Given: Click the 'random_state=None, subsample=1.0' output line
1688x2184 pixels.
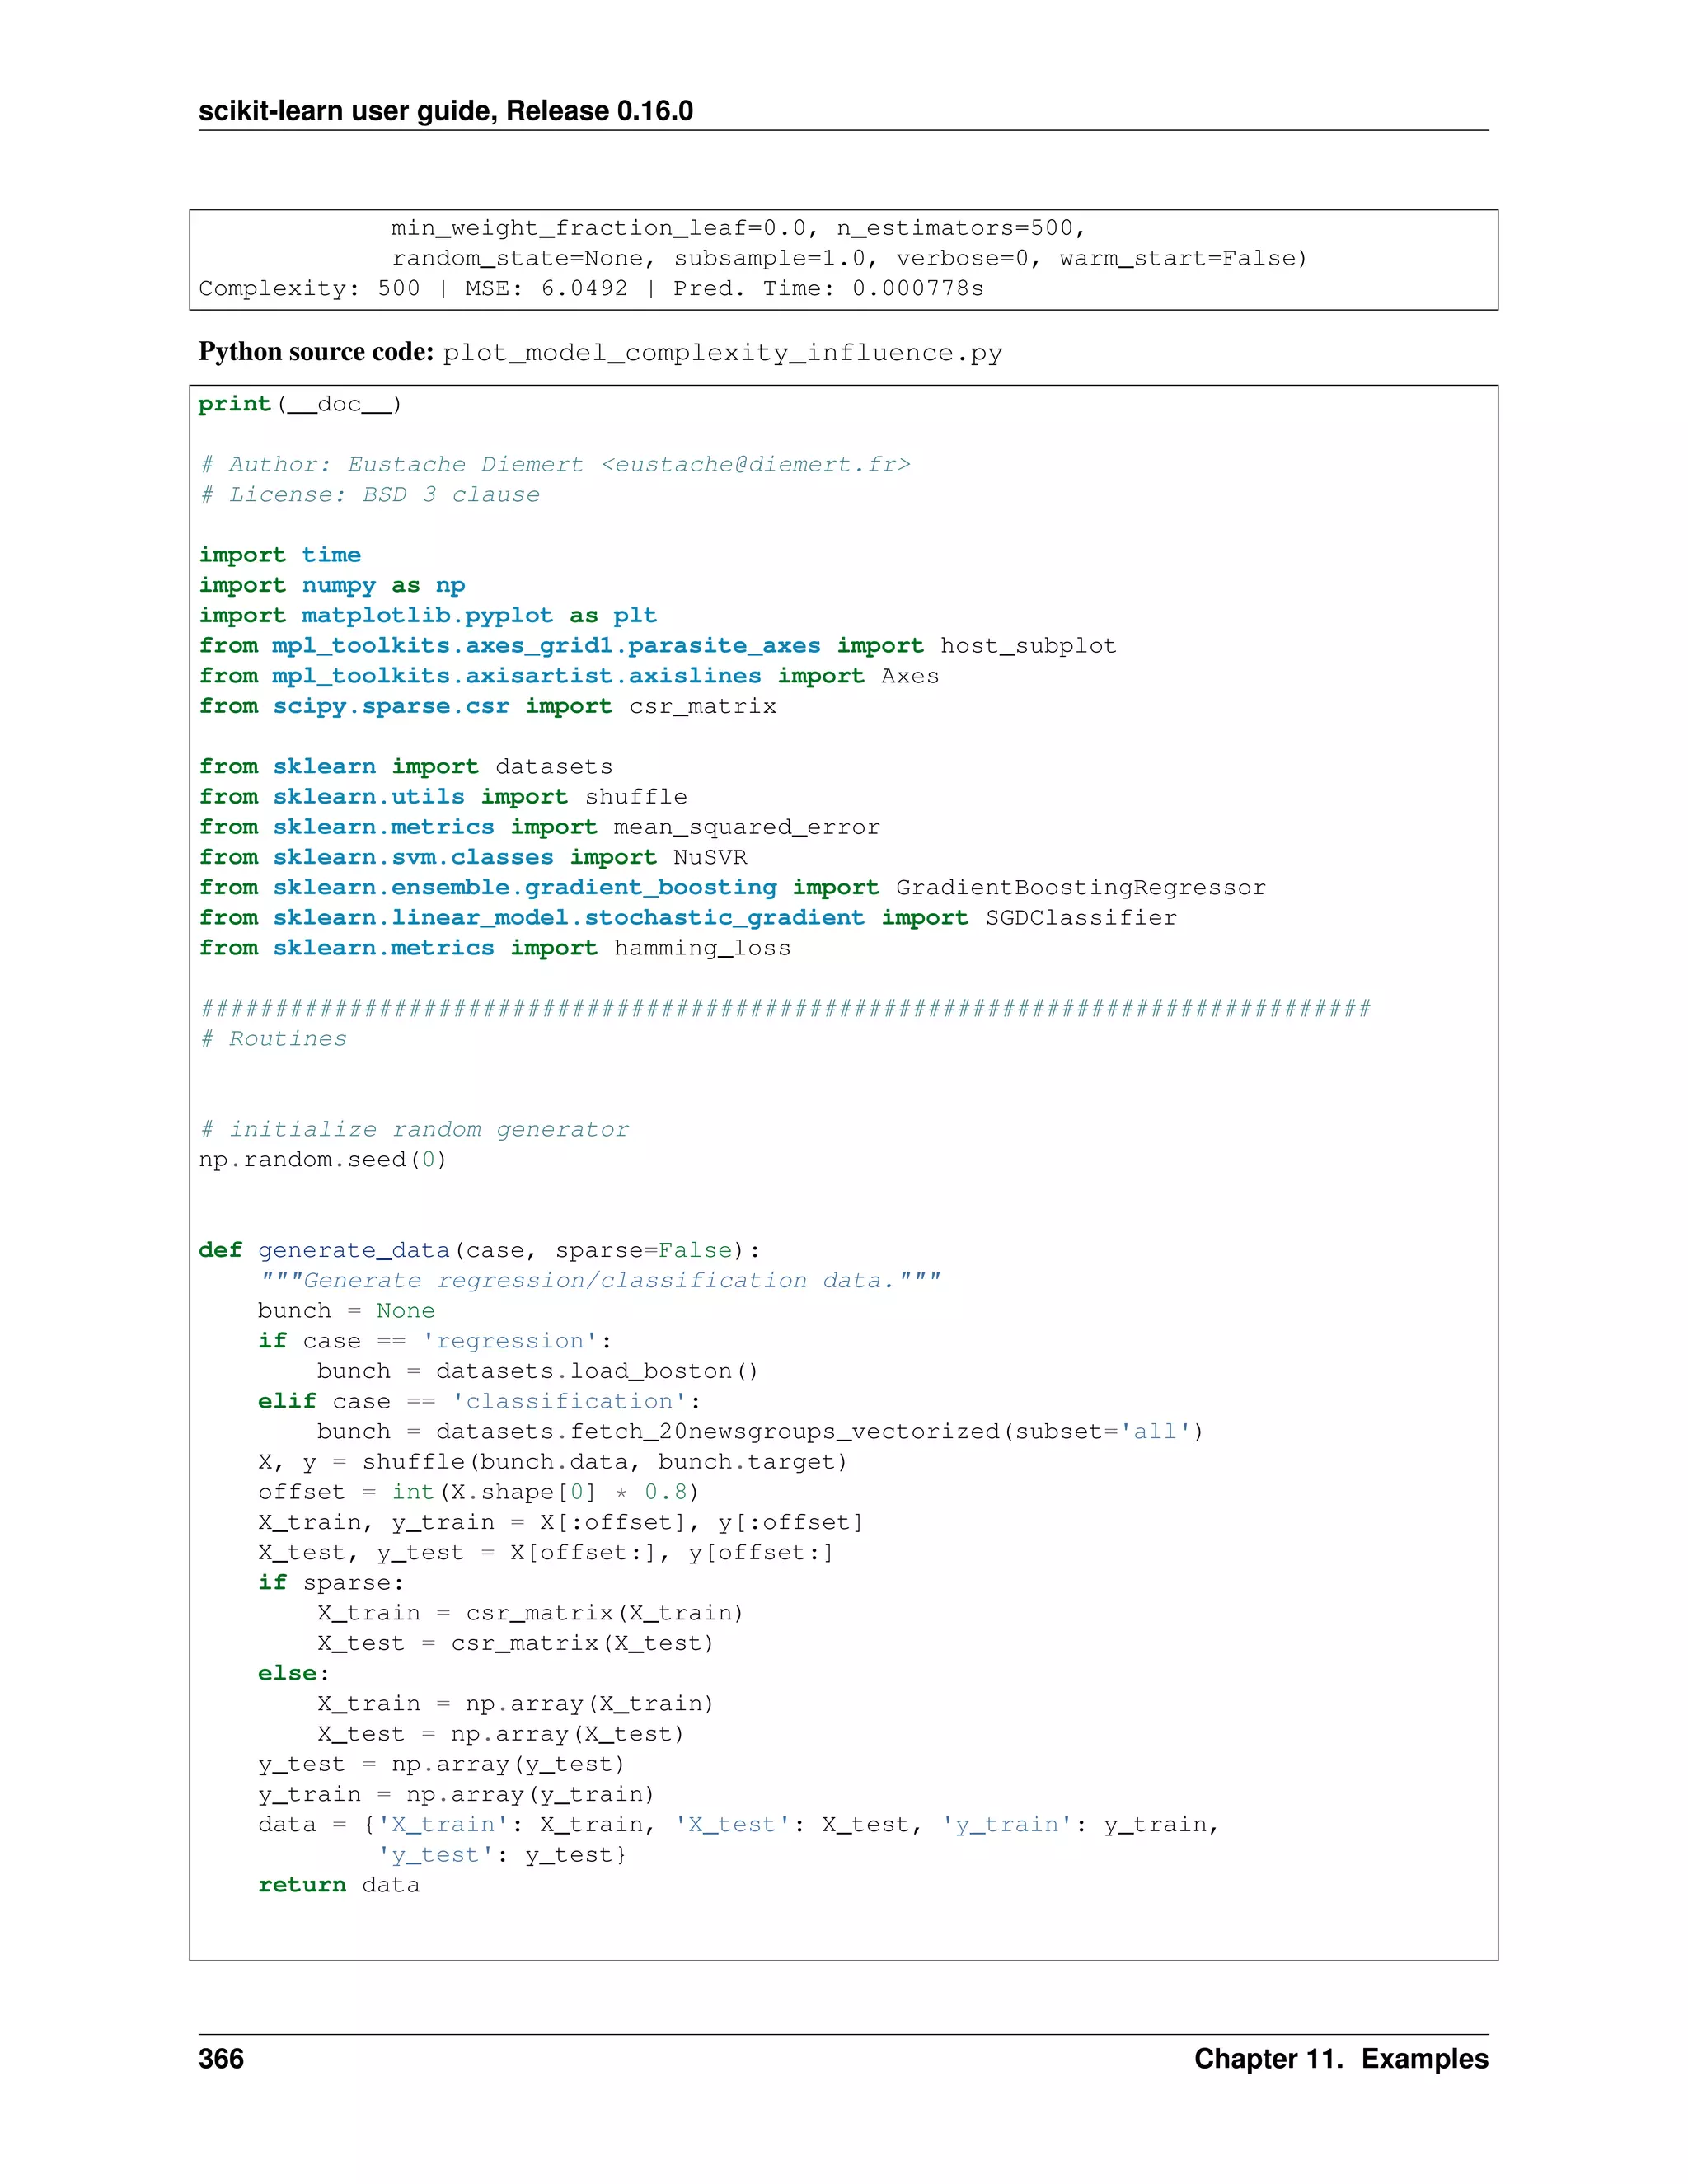Looking at the screenshot, I should [850, 258].
